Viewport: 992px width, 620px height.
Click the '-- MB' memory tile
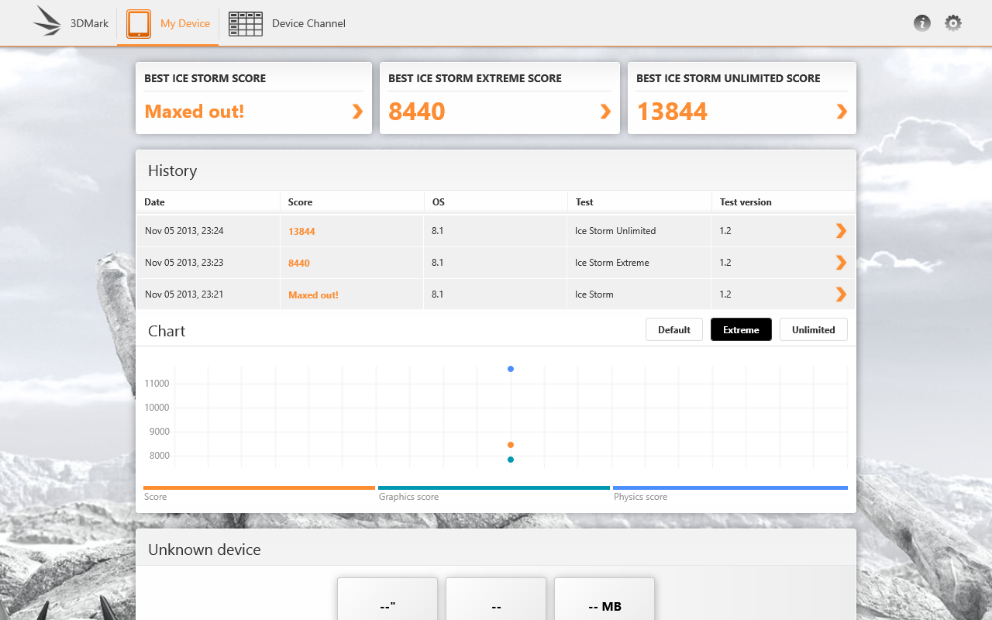point(604,598)
